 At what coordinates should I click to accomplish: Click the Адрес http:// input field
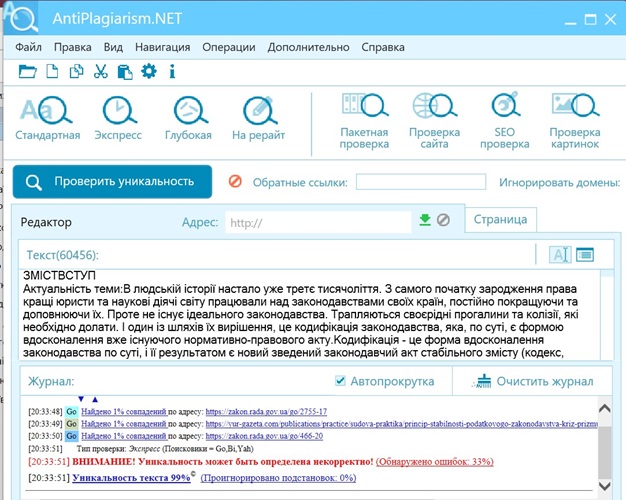point(318,222)
